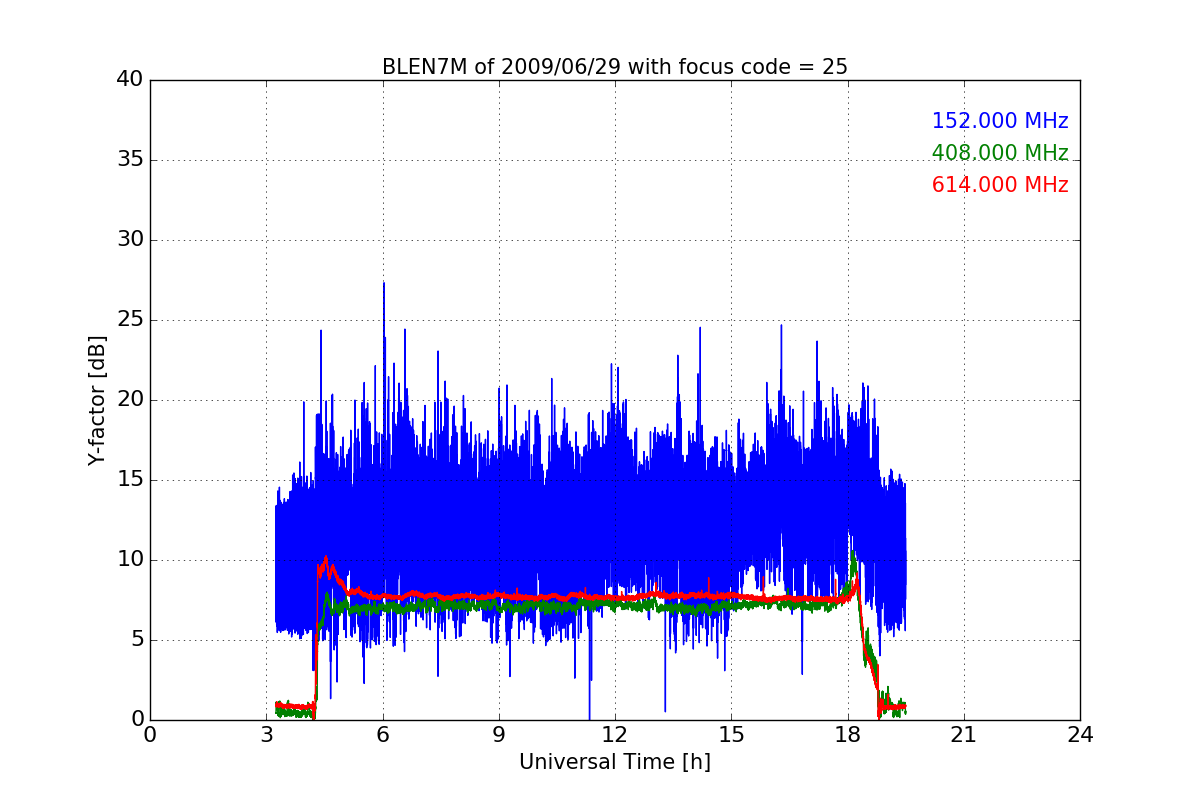Click x-axis tick label '3'
Screen dimensions: 1200x800
pyautogui.click(x=266, y=735)
